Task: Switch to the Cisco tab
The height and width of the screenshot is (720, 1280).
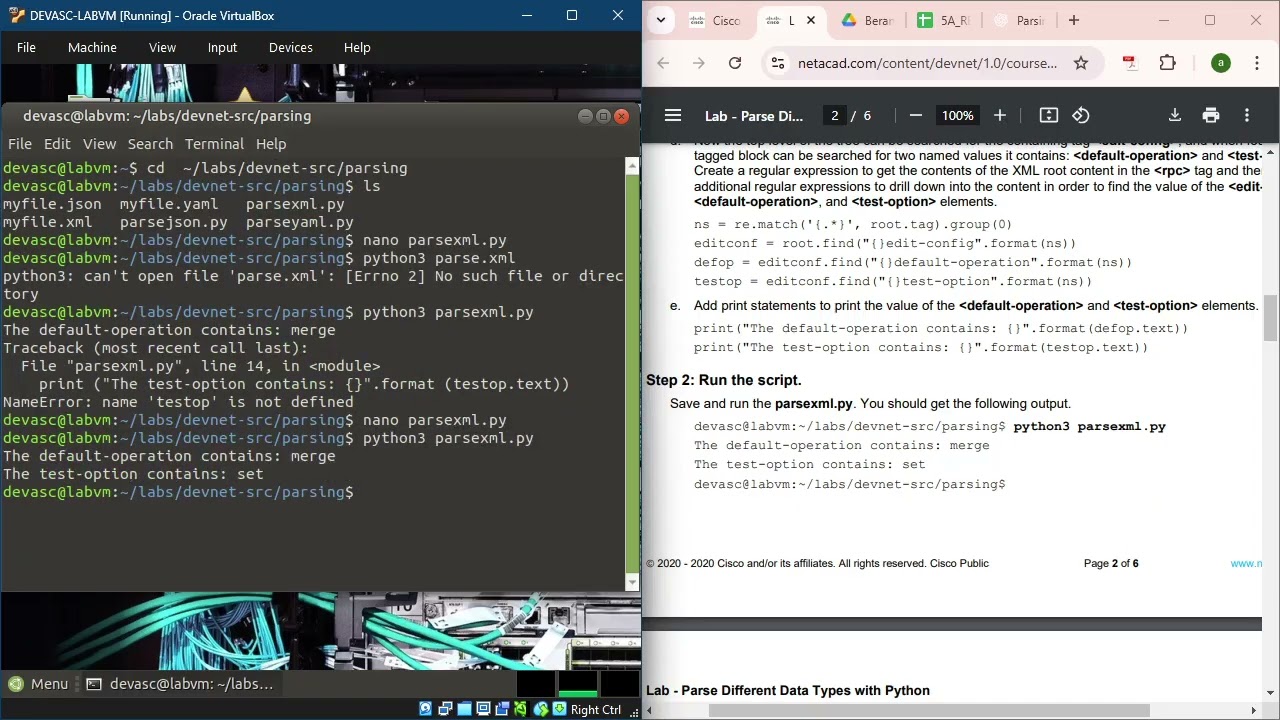Action: [716, 20]
